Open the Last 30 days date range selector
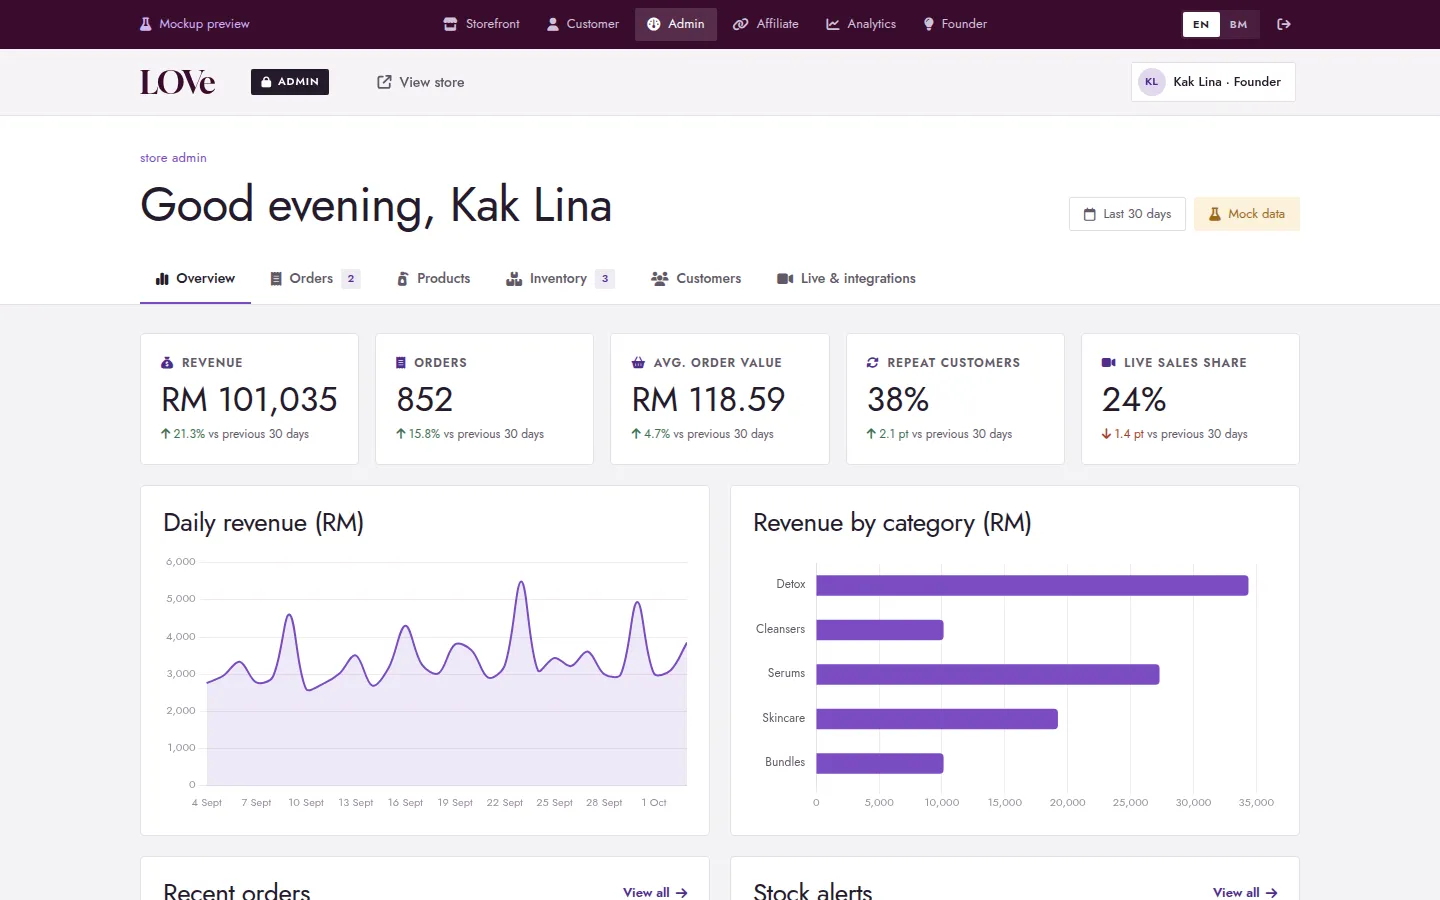This screenshot has width=1440, height=900. click(x=1127, y=214)
